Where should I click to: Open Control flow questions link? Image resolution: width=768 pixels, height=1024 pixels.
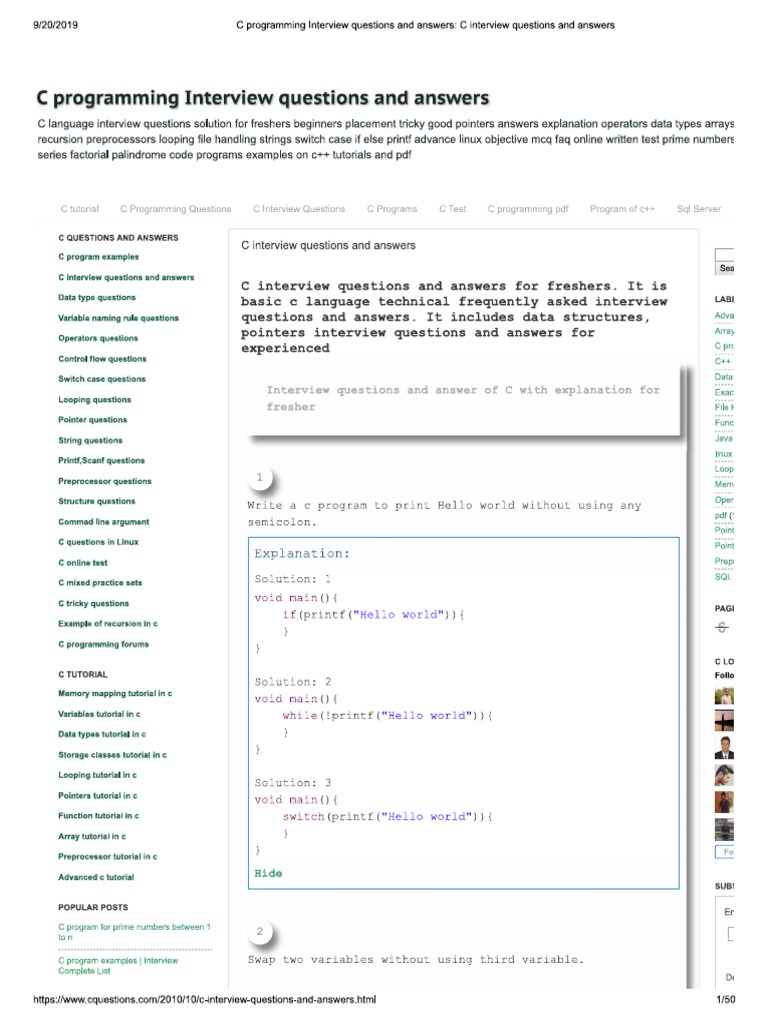[x=103, y=359]
